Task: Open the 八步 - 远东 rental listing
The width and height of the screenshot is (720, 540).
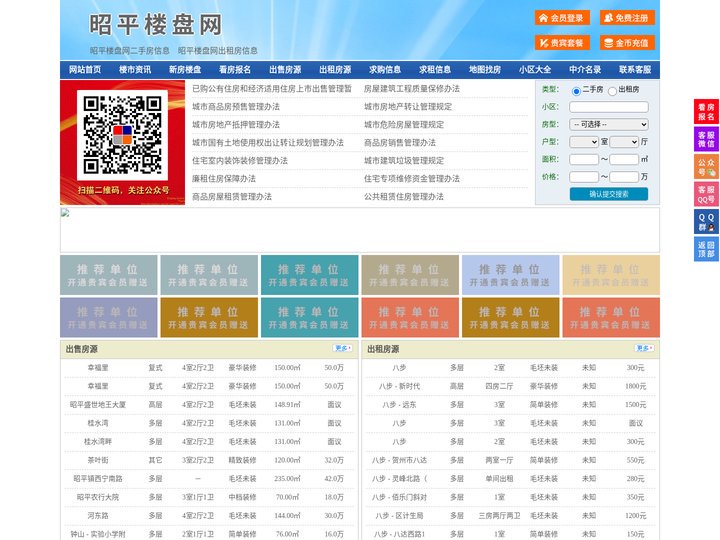Action: tap(399, 405)
